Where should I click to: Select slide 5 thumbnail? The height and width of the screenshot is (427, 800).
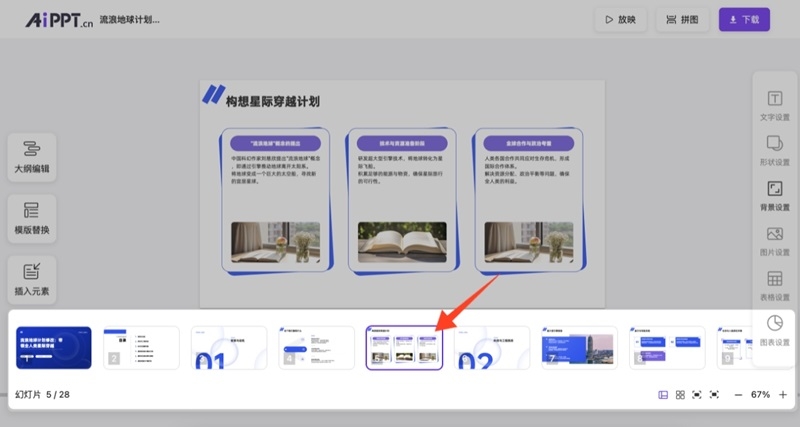coord(404,348)
